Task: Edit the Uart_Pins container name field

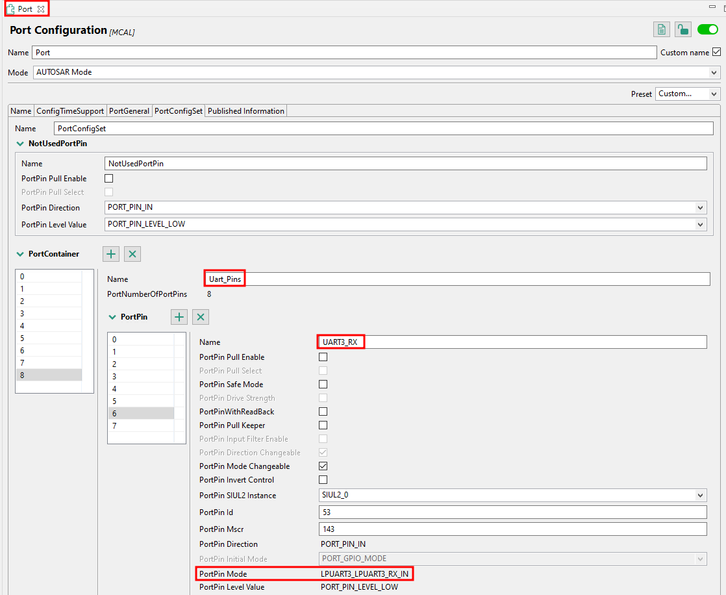Action: [x=457, y=279]
